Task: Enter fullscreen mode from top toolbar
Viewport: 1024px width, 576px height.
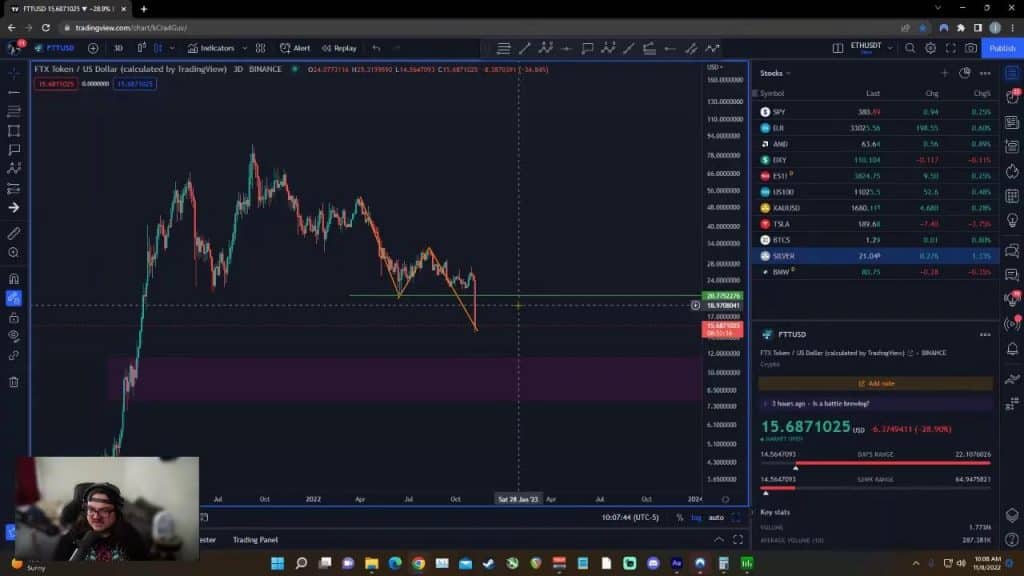Action: (x=950, y=48)
